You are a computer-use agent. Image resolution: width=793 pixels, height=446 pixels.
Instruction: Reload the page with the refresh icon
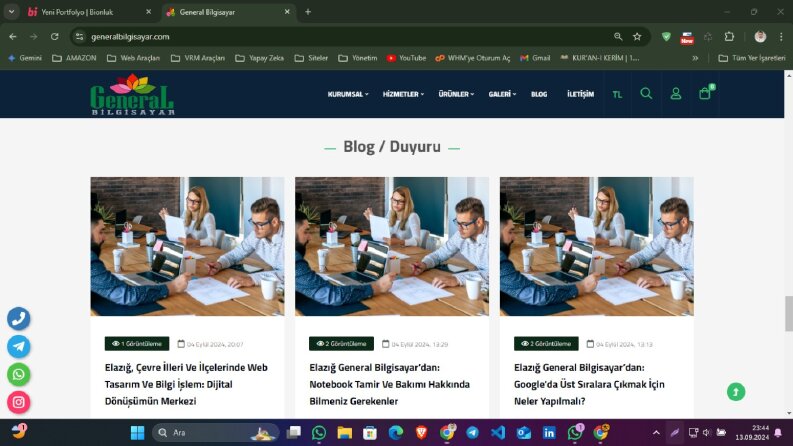click(55, 36)
